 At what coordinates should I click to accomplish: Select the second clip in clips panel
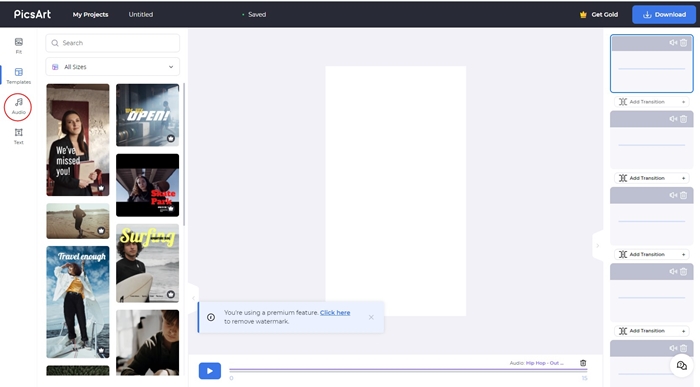pyautogui.click(x=652, y=140)
